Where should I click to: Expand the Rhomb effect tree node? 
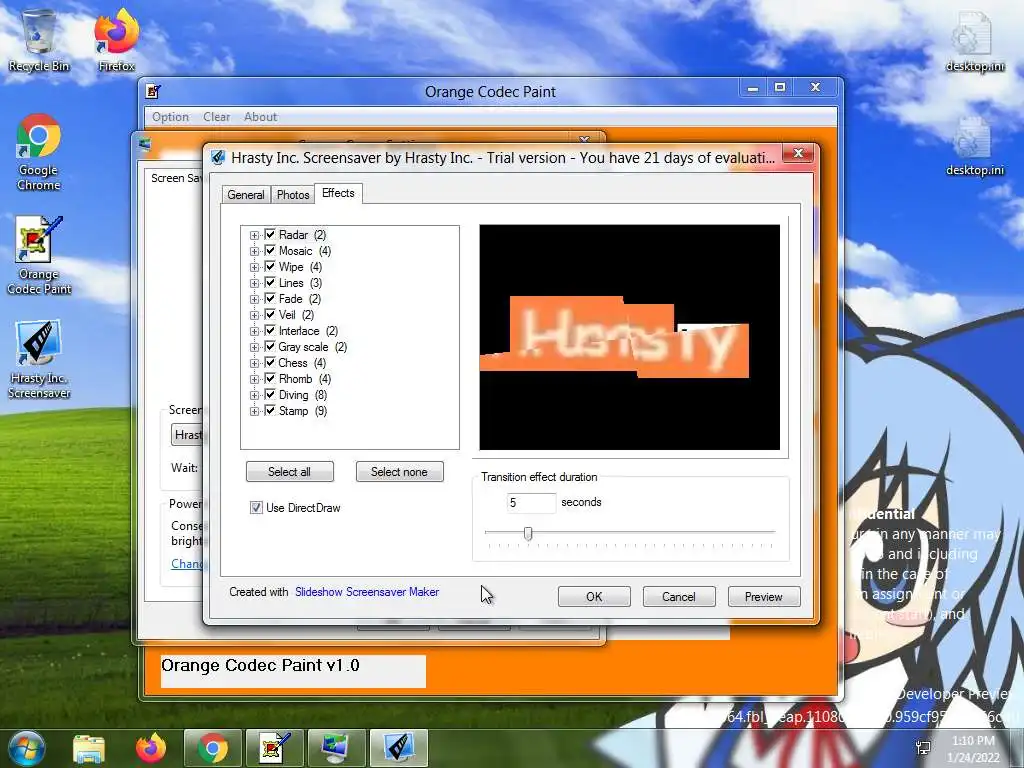(254, 379)
